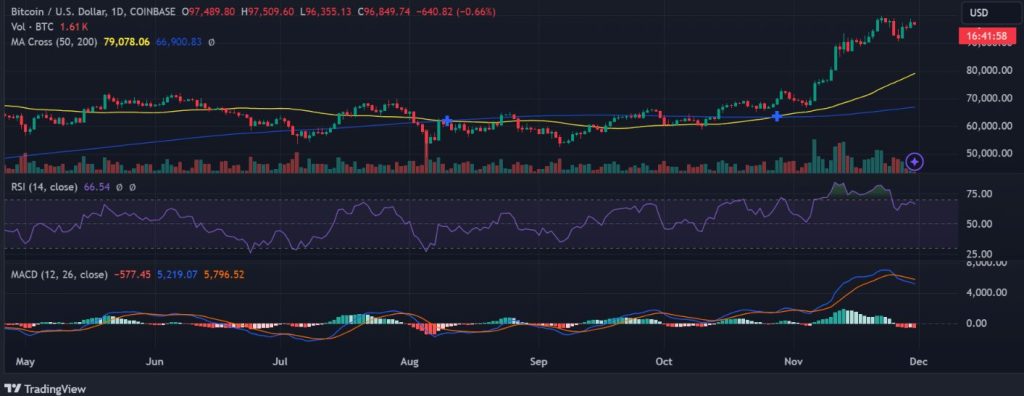Click the close value C96,849.74
The height and width of the screenshot is (396, 1024).
coord(384,12)
